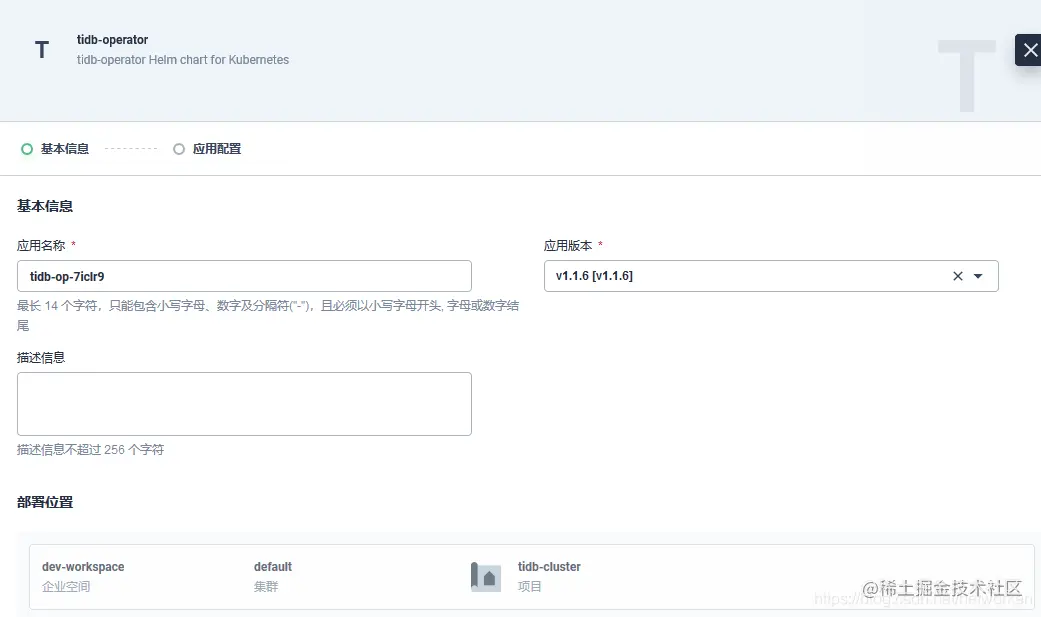Clear the selected app version v1.1.6
Screen dimensions: 1041x617
pyautogui.click(x=957, y=276)
